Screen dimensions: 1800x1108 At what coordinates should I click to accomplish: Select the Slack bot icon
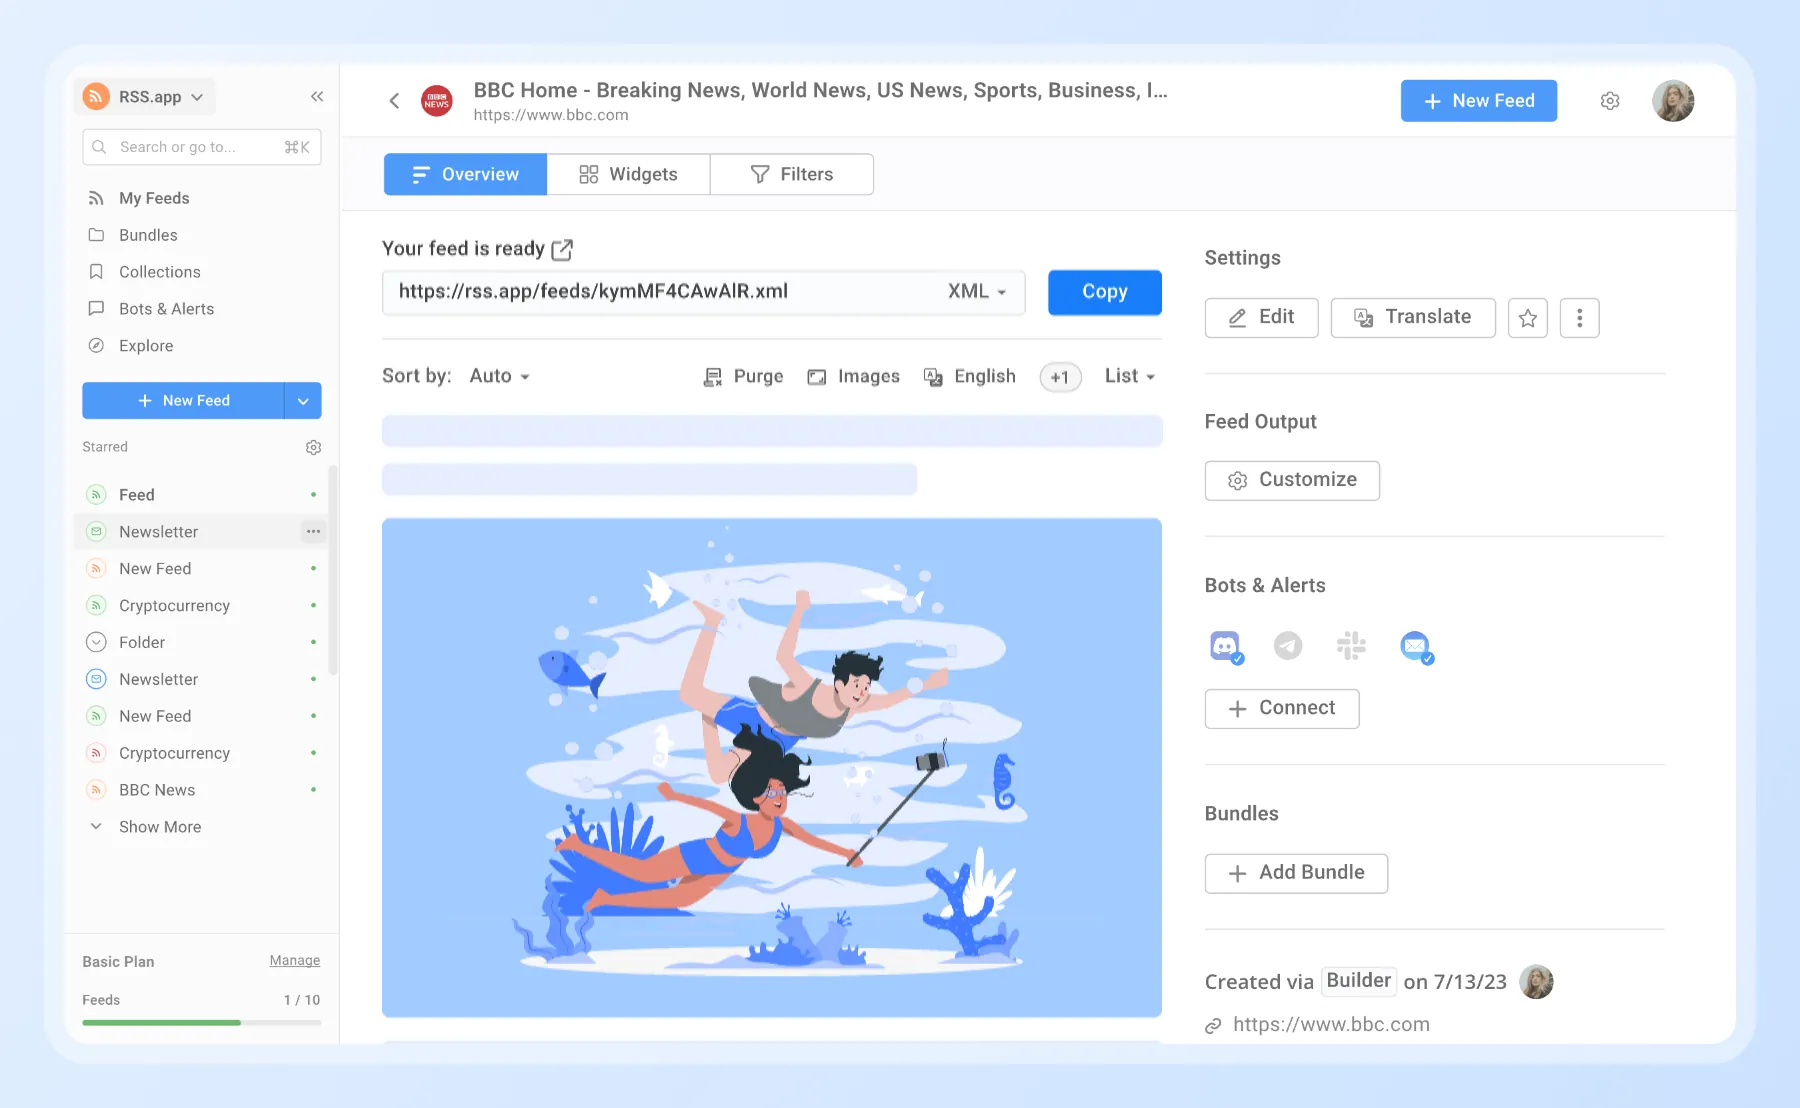point(1351,646)
